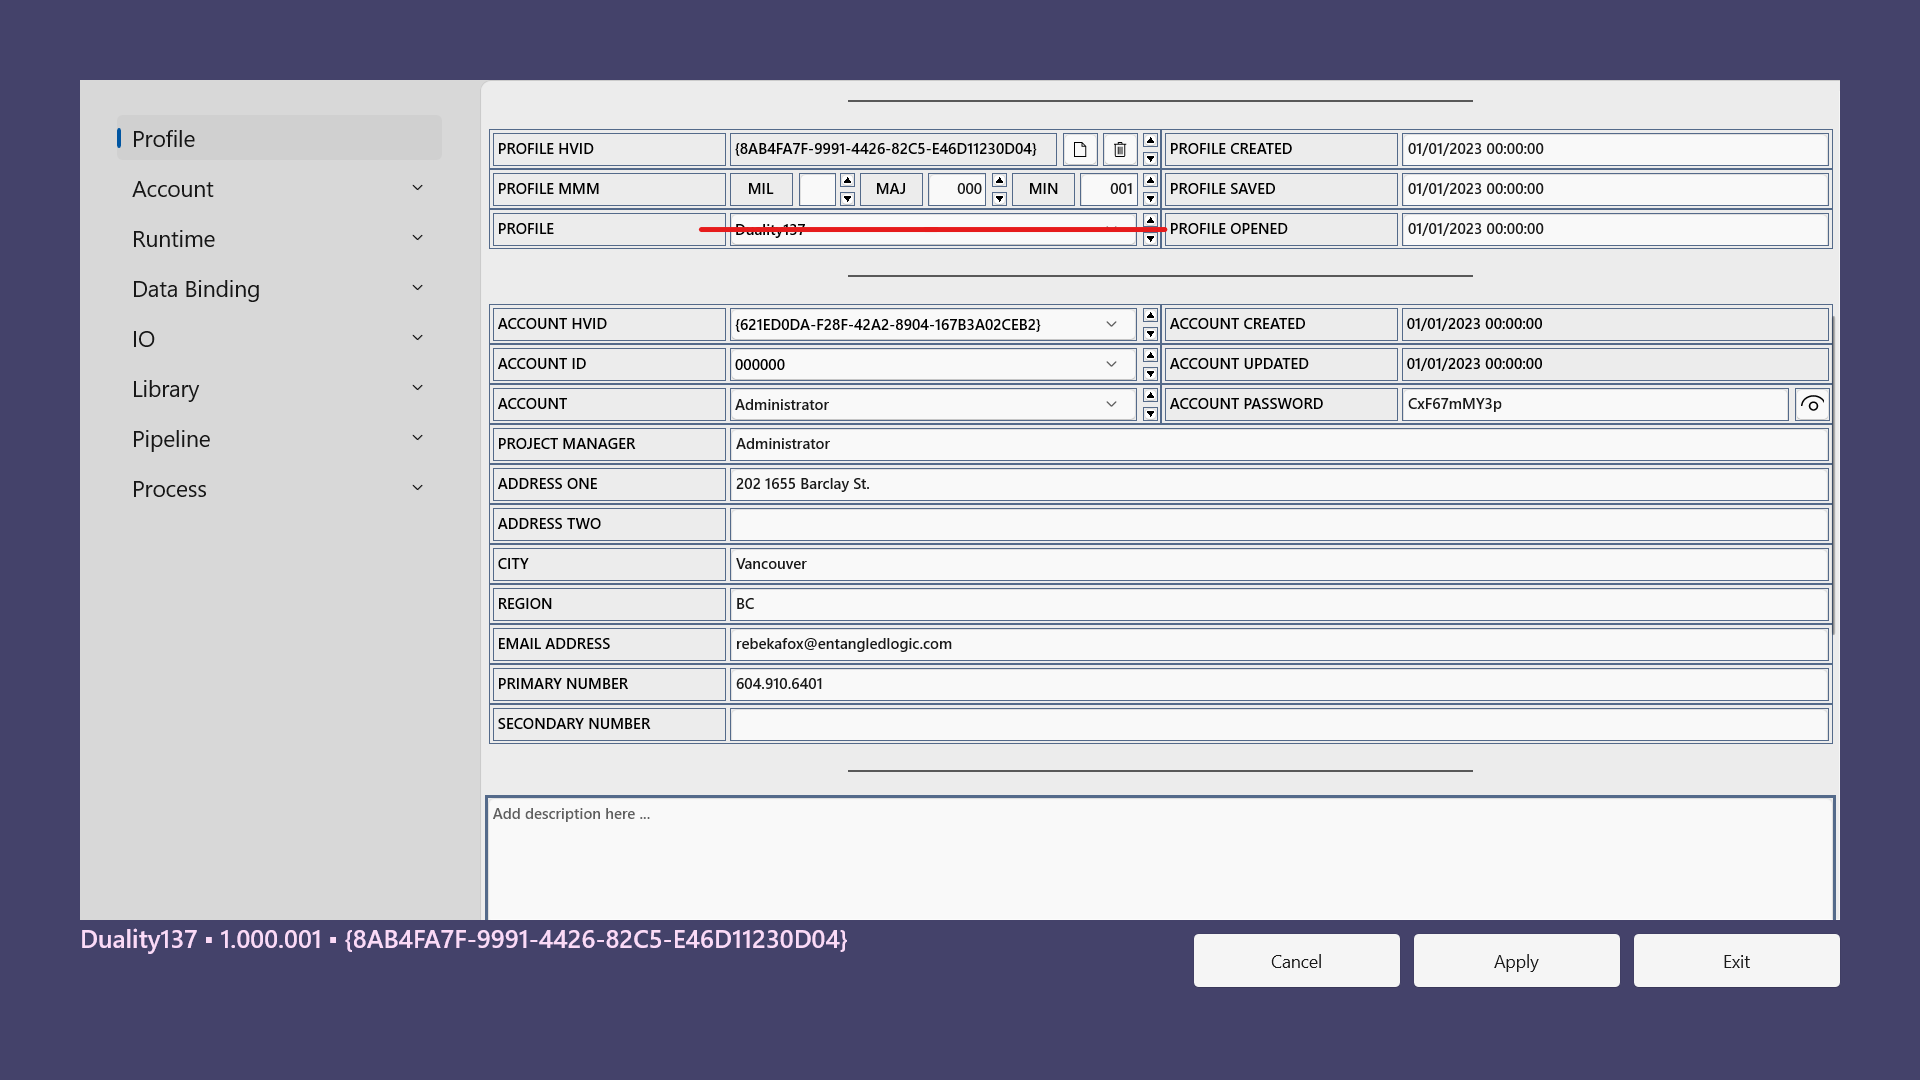Expand the Account section in sidebar
The image size is (1920, 1080).
pos(279,189)
